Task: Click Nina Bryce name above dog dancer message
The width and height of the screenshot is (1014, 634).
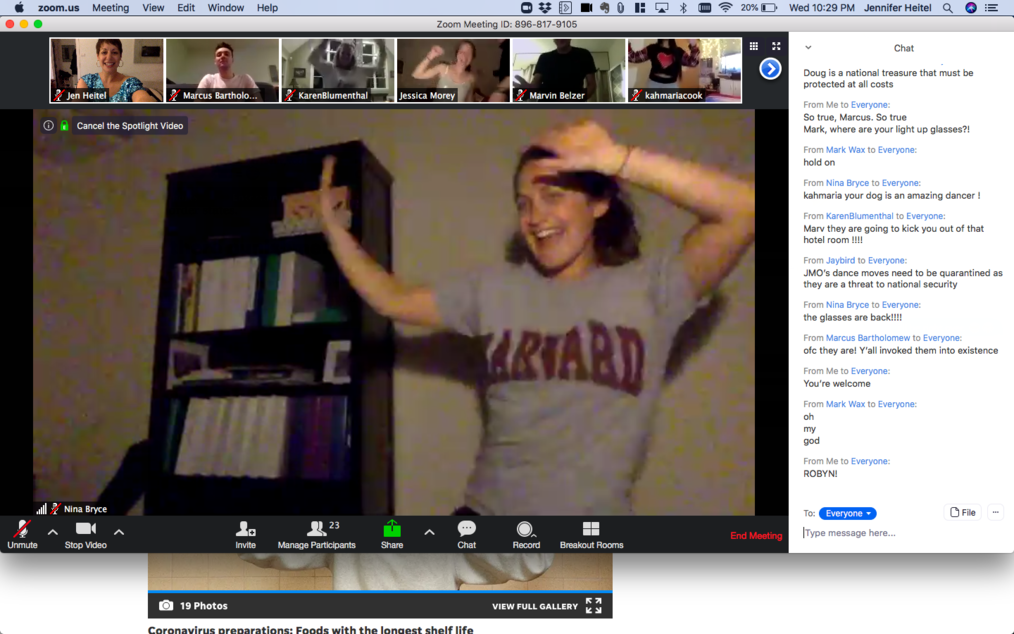Action: 847,183
